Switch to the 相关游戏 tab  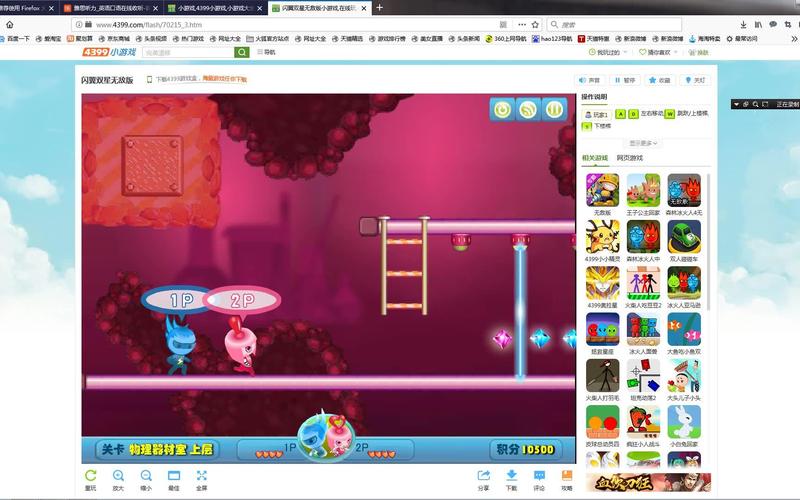coord(595,158)
